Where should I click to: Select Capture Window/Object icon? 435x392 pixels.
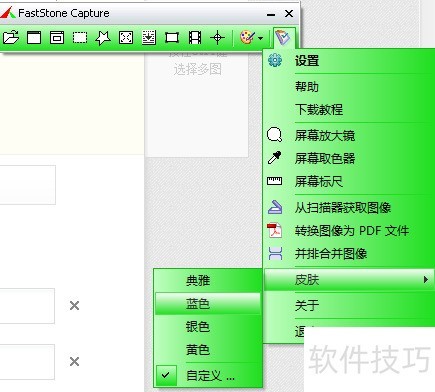point(57,37)
